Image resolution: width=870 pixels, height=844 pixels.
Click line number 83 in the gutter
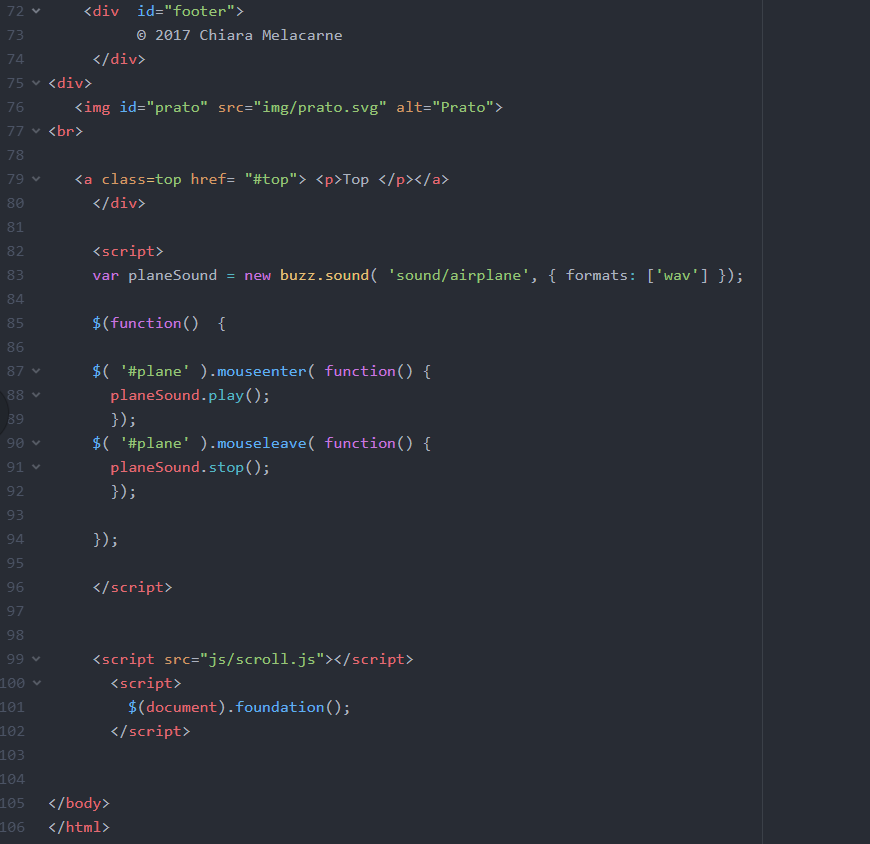tap(14, 275)
